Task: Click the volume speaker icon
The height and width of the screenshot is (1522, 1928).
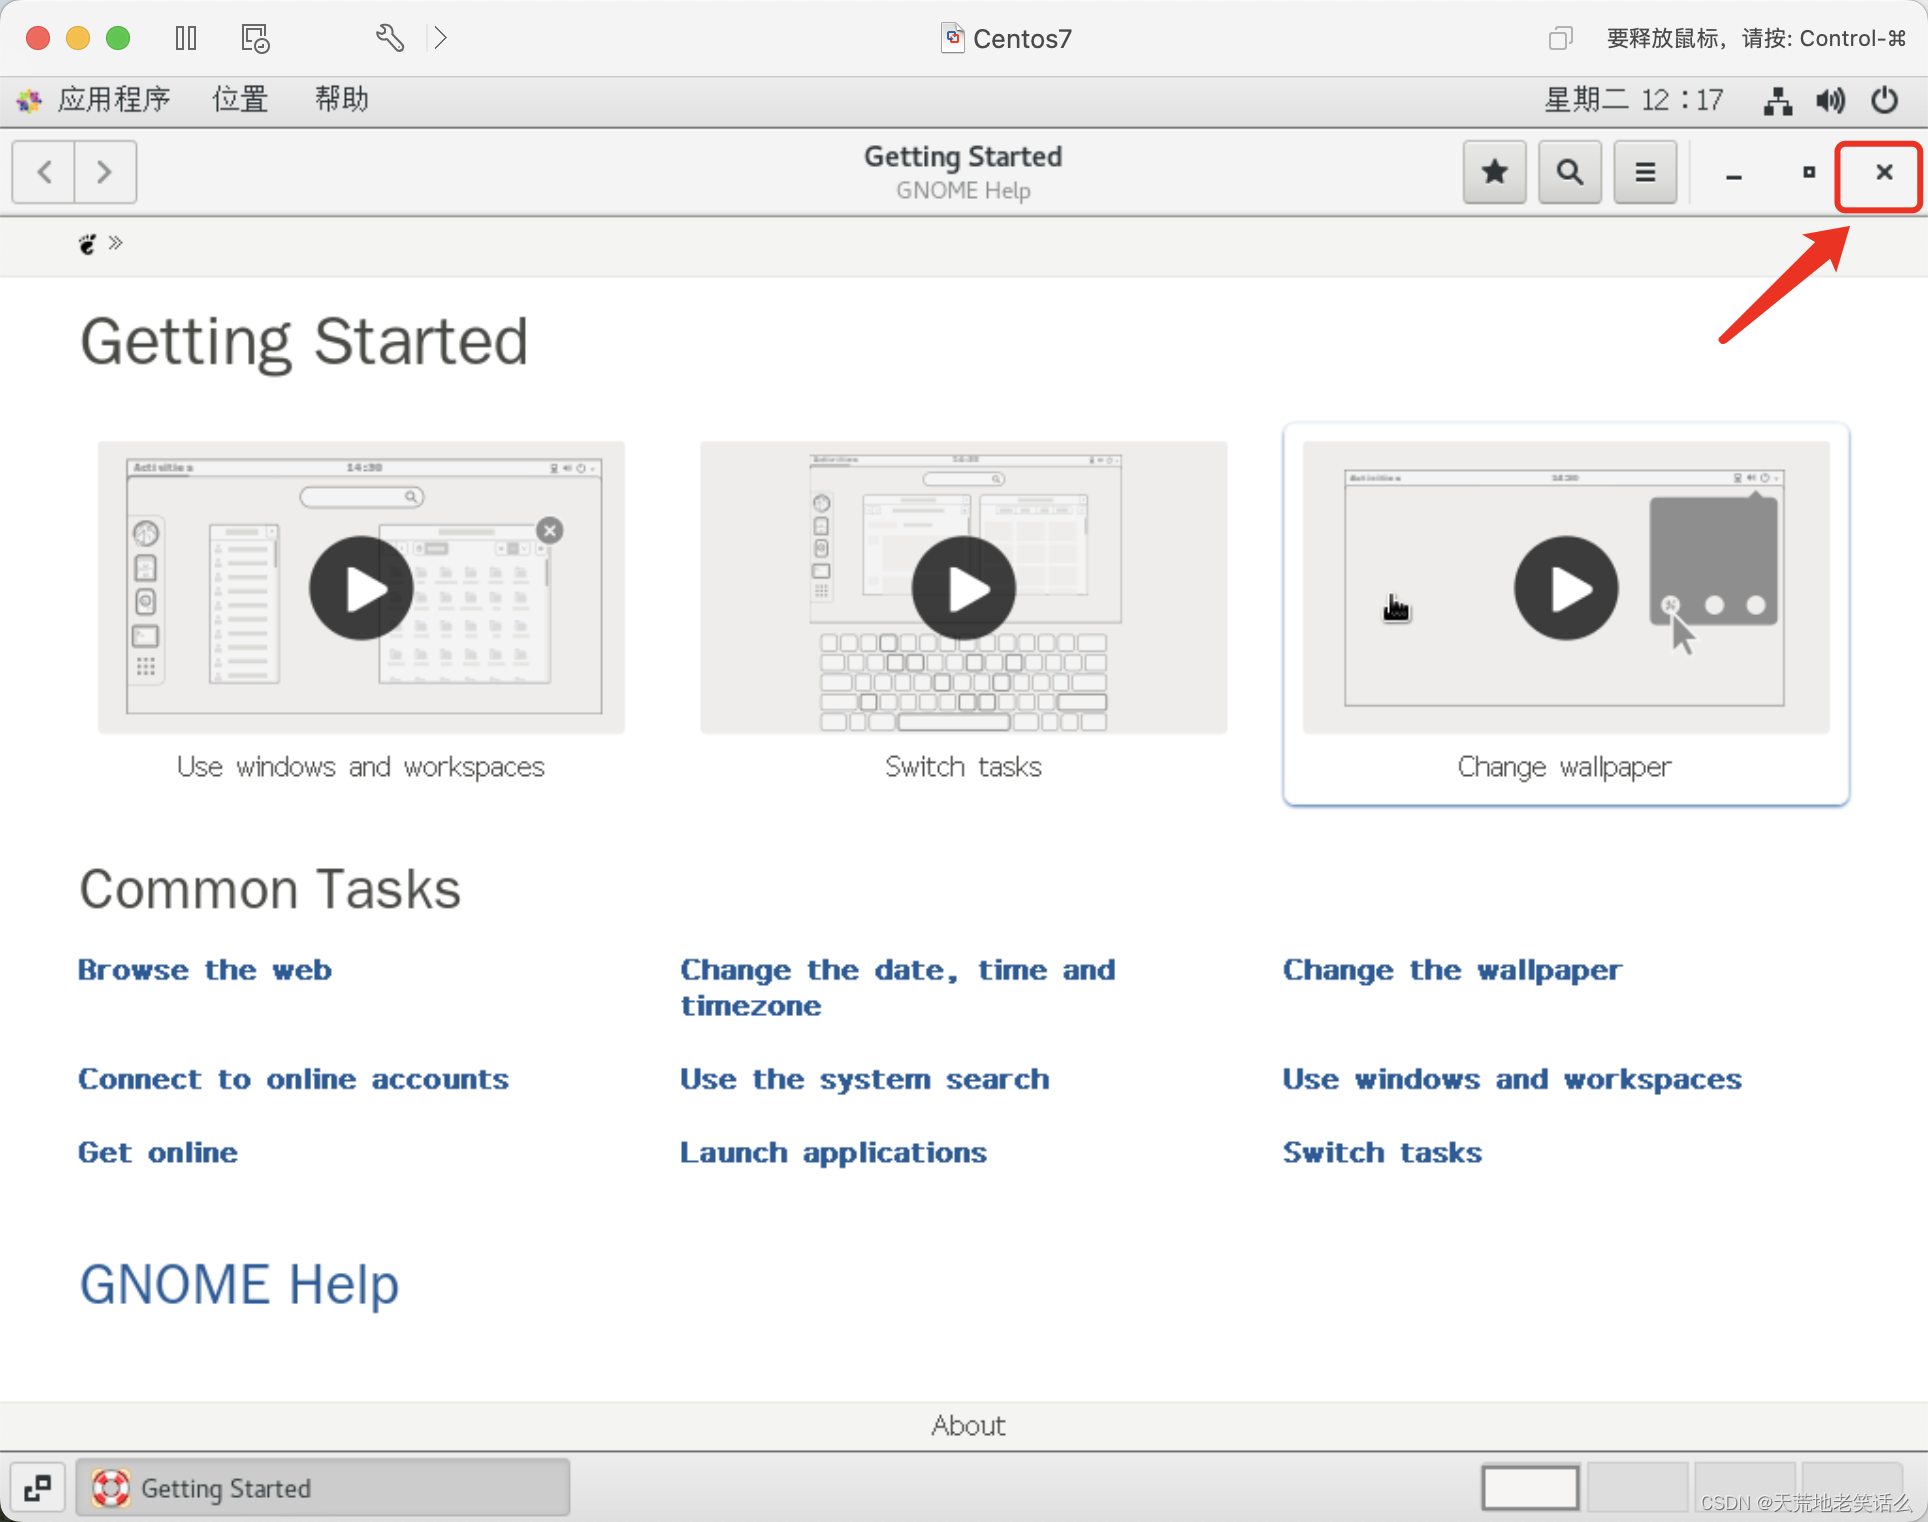Action: tap(1830, 100)
